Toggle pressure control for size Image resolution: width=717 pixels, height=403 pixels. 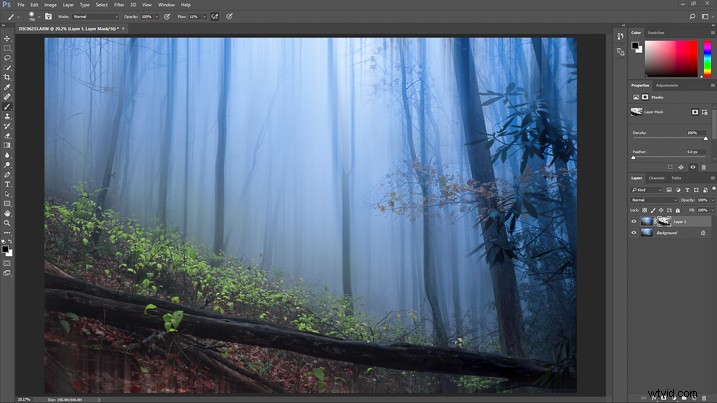pos(229,16)
